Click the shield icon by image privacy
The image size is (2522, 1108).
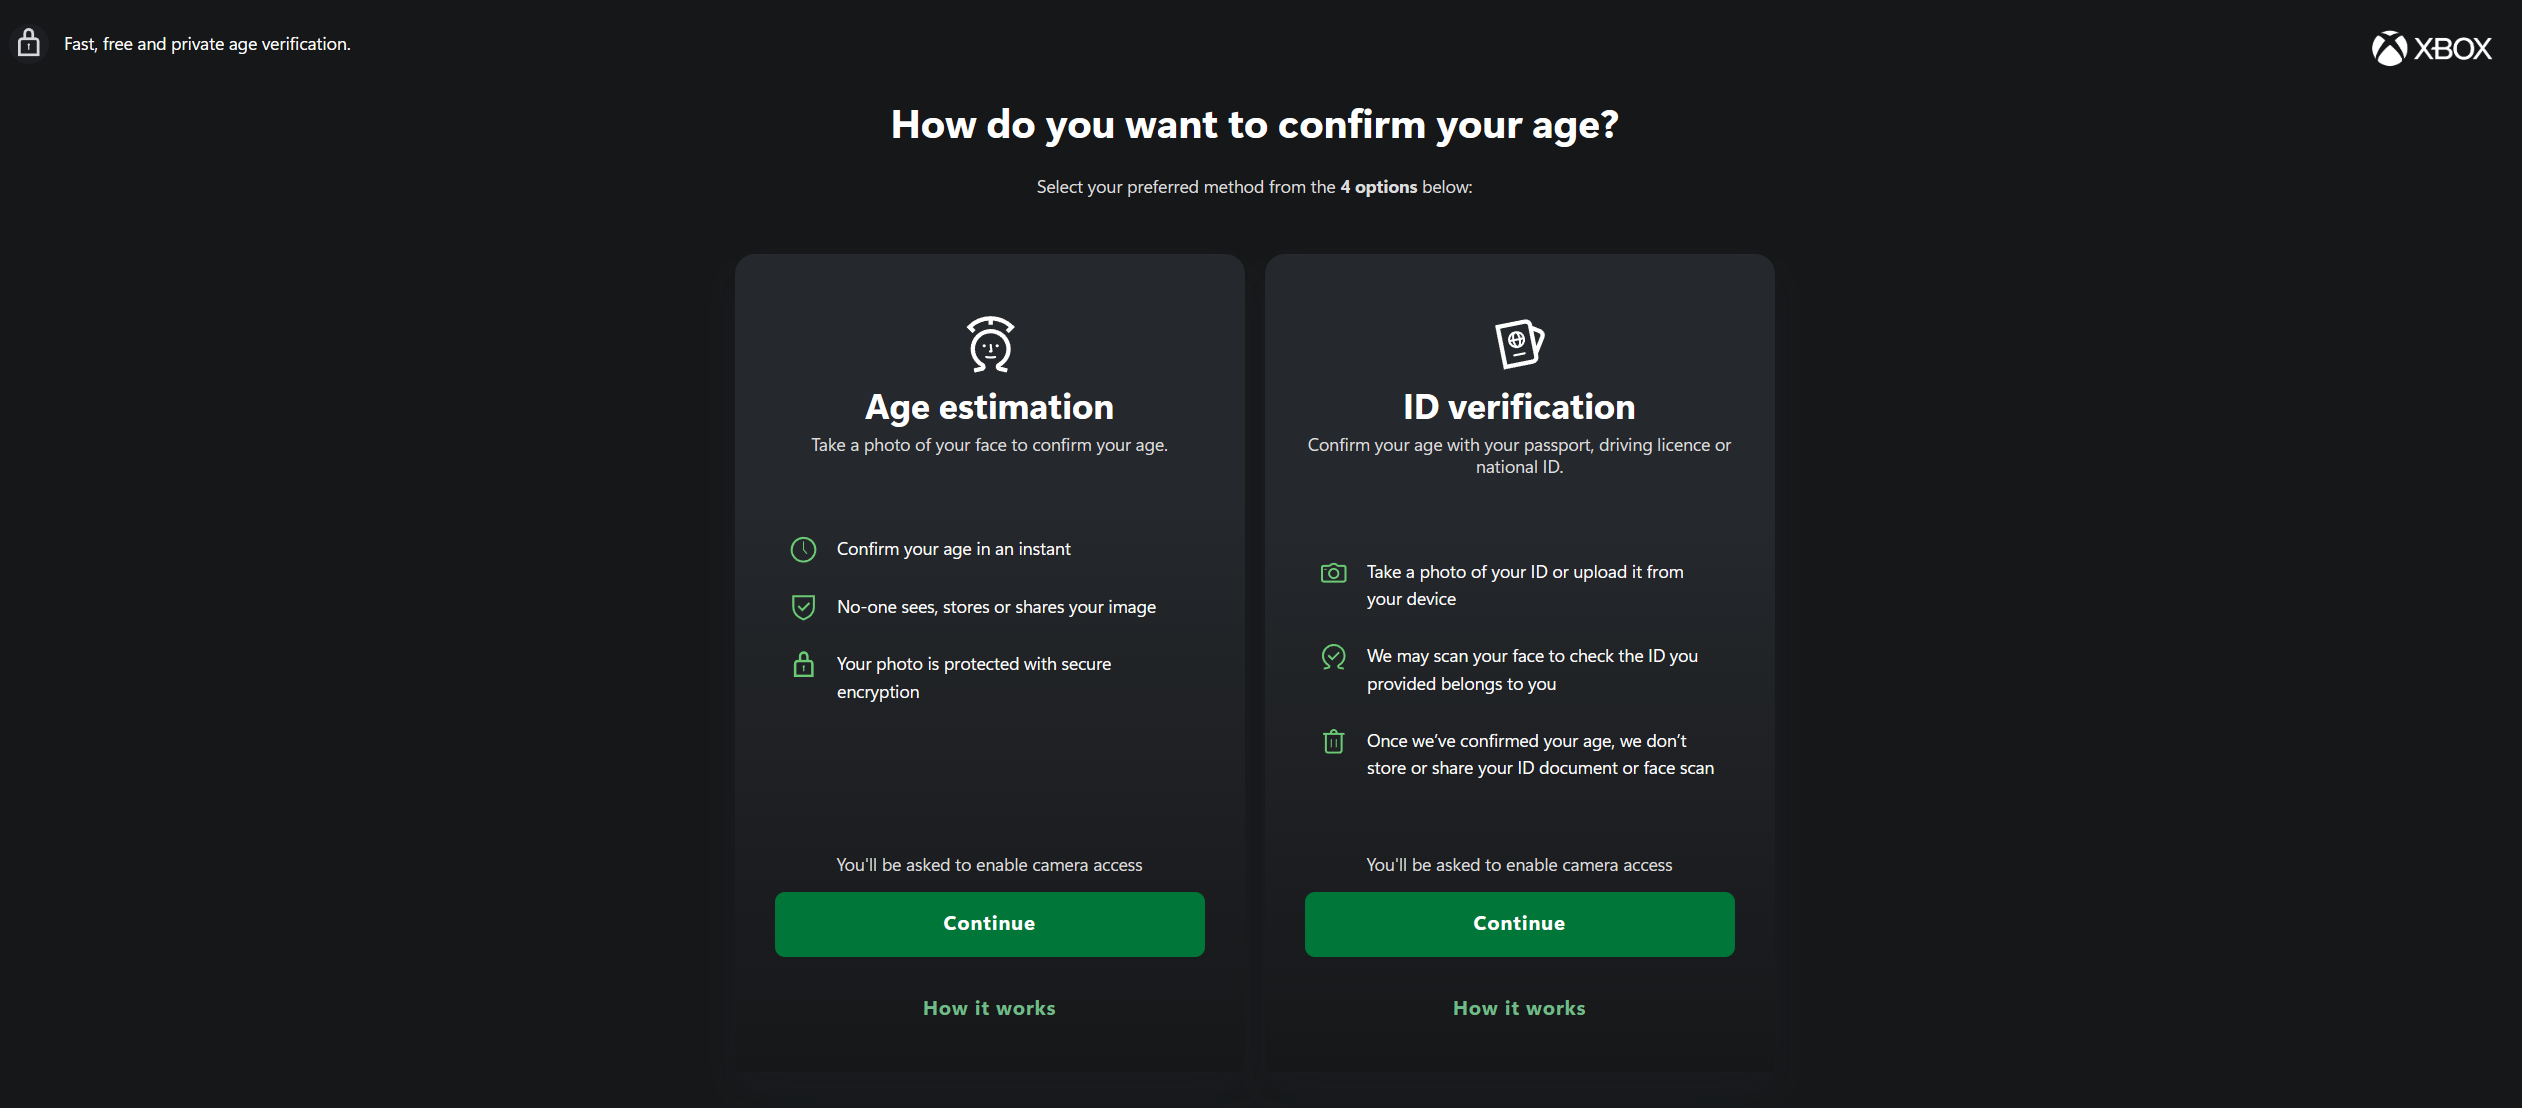(803, 607)
